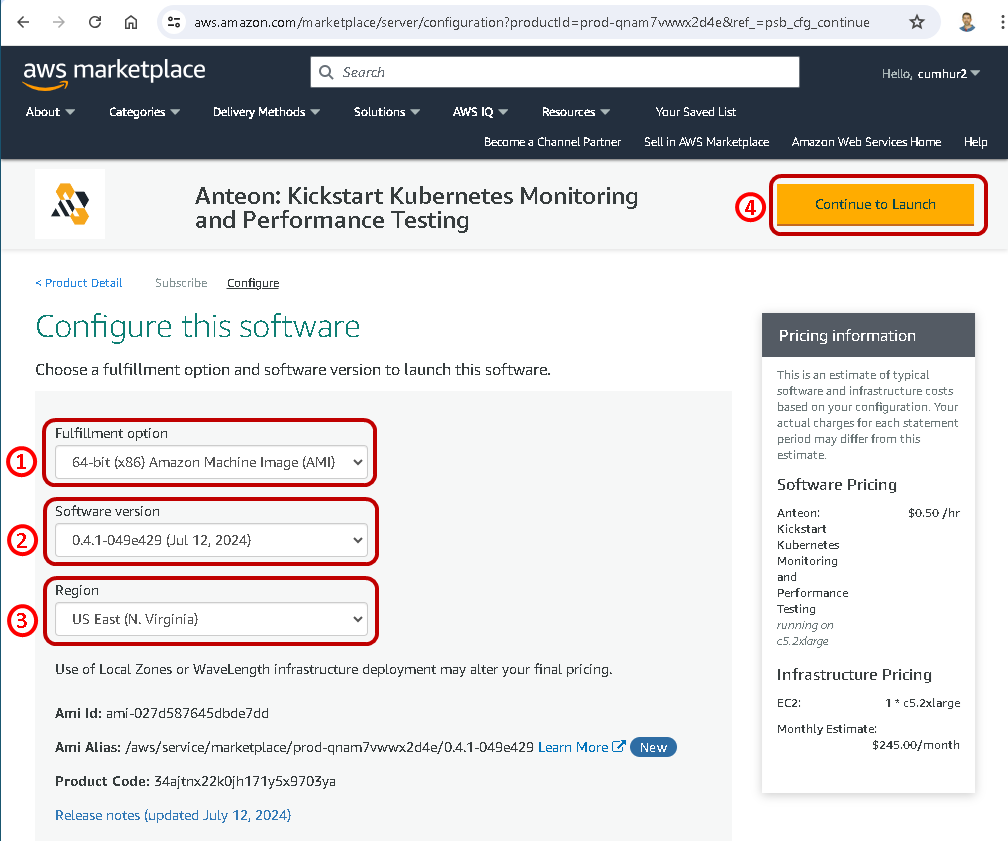The height and width of the screenshot is (841, 1008).
Task: Click the AWS Marketplace logo
Action: [x=114, y=73]
